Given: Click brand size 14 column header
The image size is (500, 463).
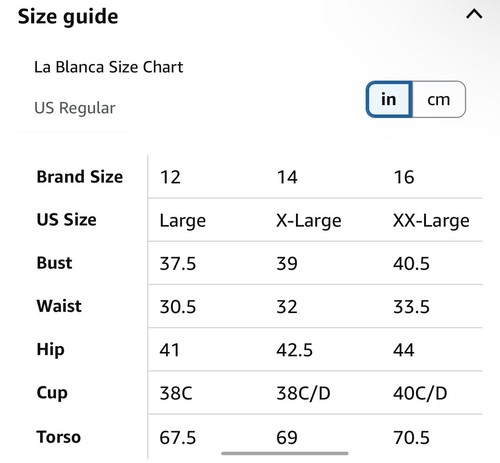Looking at the screenshot, I should pyautogui.click(x=287, y=177).
